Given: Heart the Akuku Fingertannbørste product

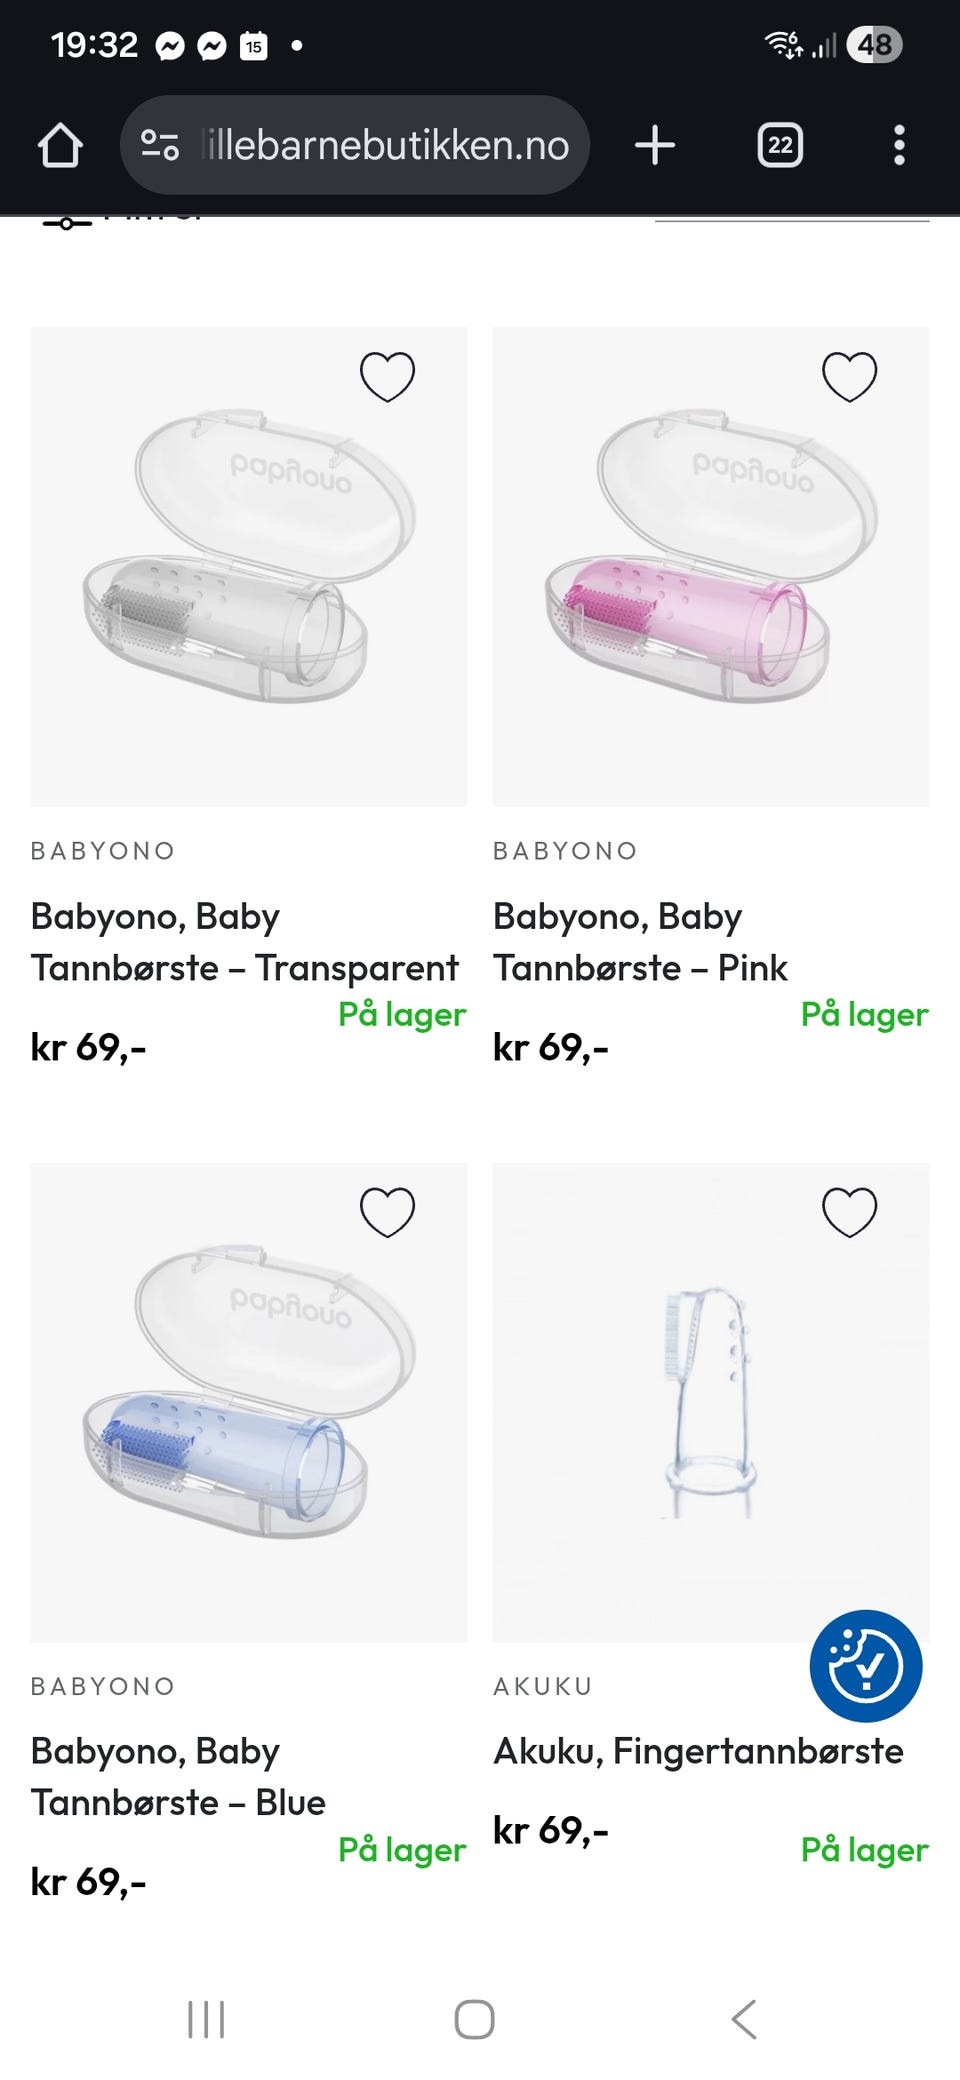Looking at the screenshot, I should click(x=849, y=1212).
